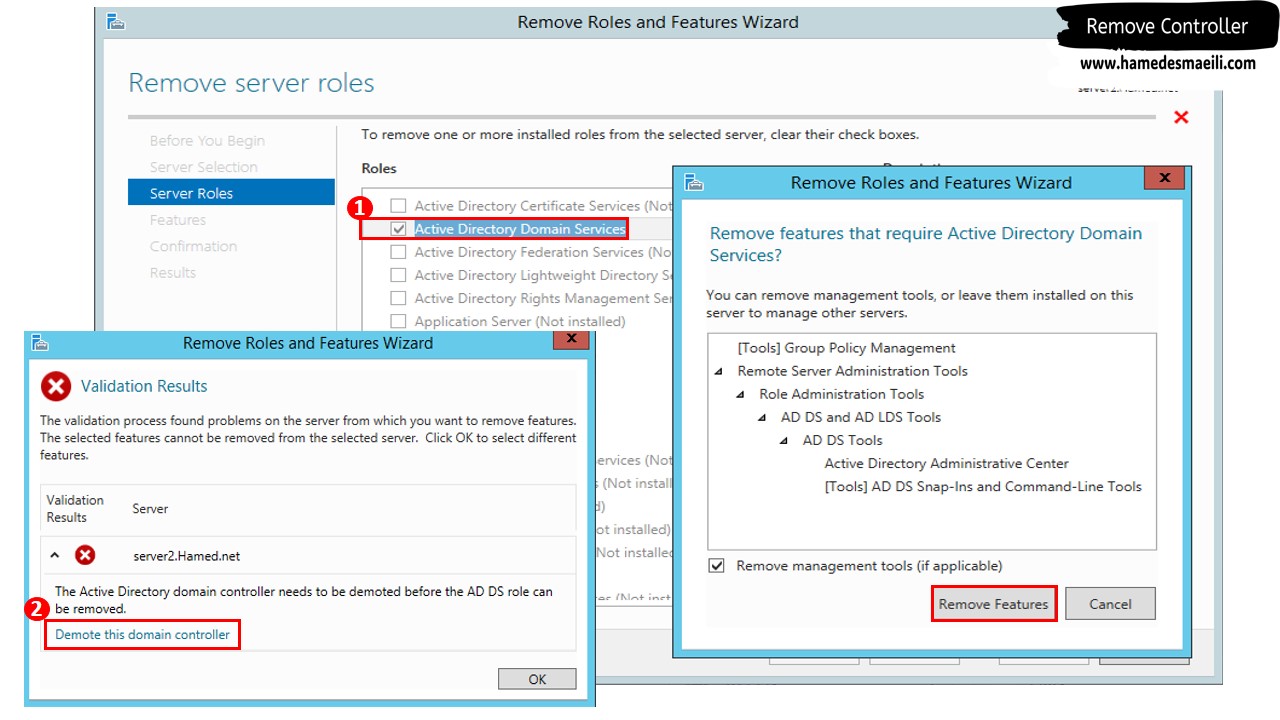Viewport: 1280px width, 720px height.
Task: Select Active Directory Administrative Center item
Action: 946,463
